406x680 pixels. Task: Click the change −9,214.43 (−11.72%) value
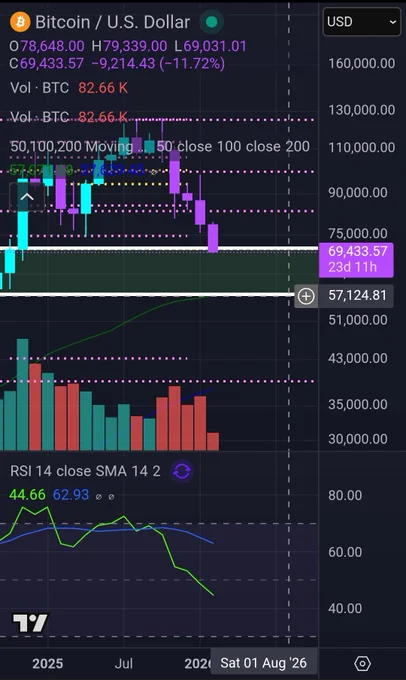[x=158, y=64]
